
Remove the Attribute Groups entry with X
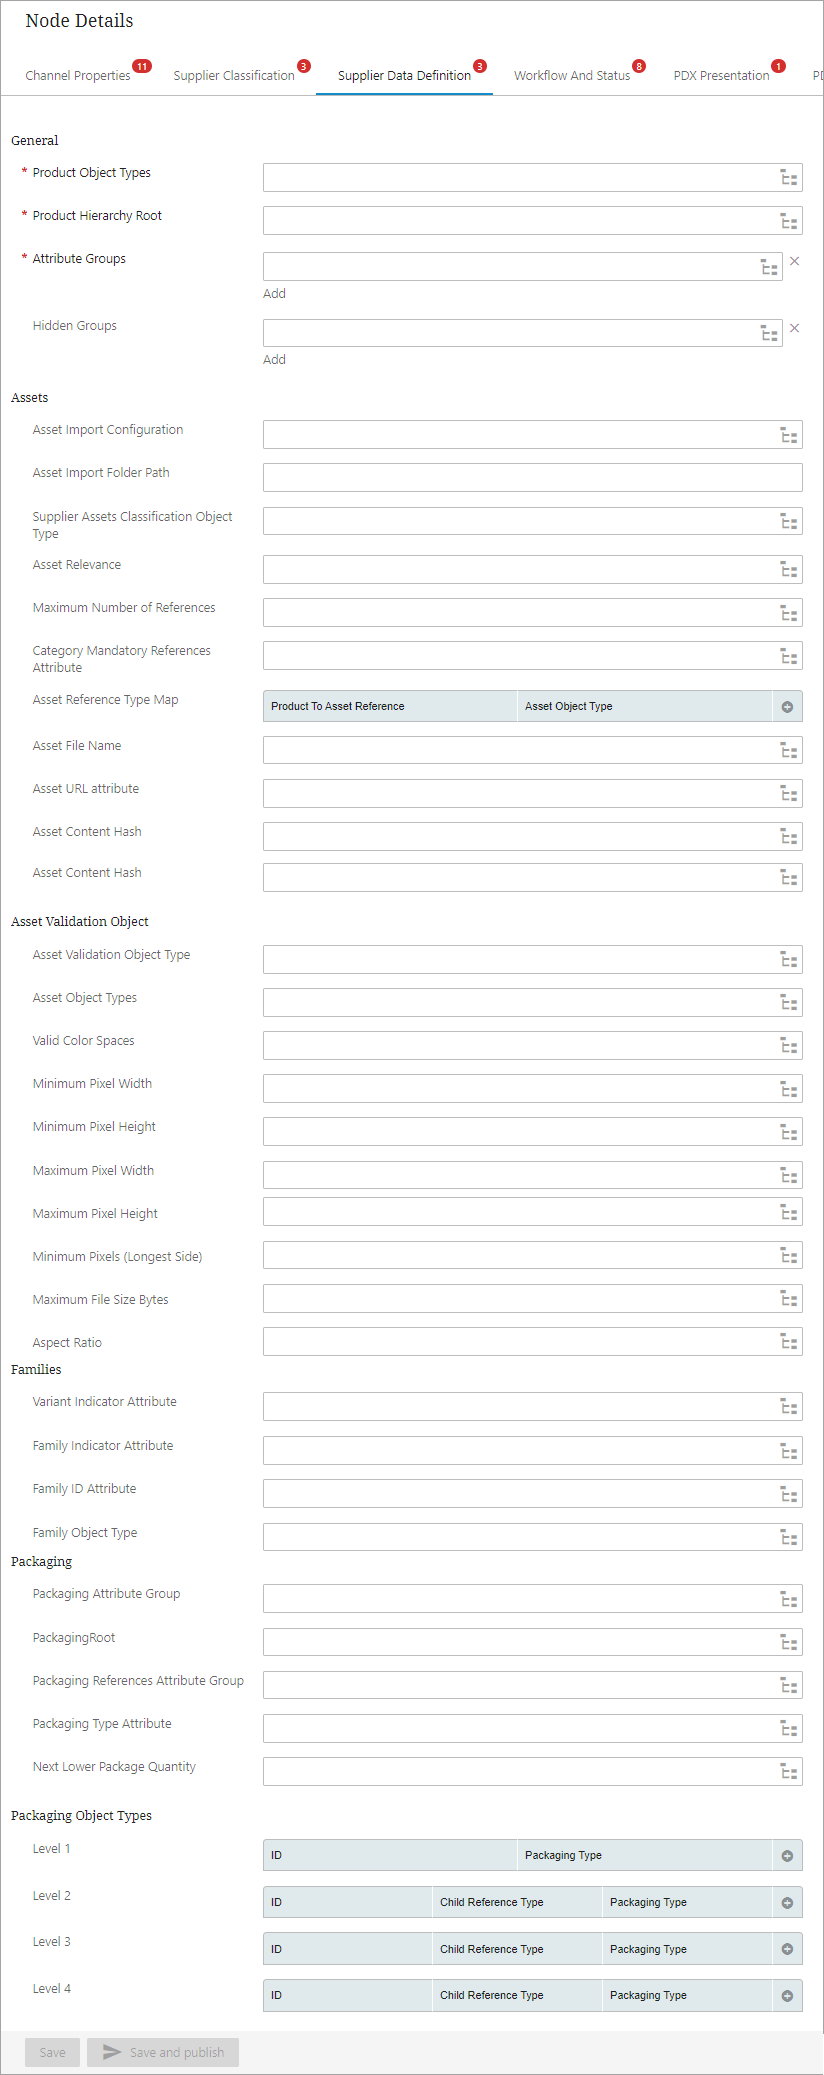795,261
